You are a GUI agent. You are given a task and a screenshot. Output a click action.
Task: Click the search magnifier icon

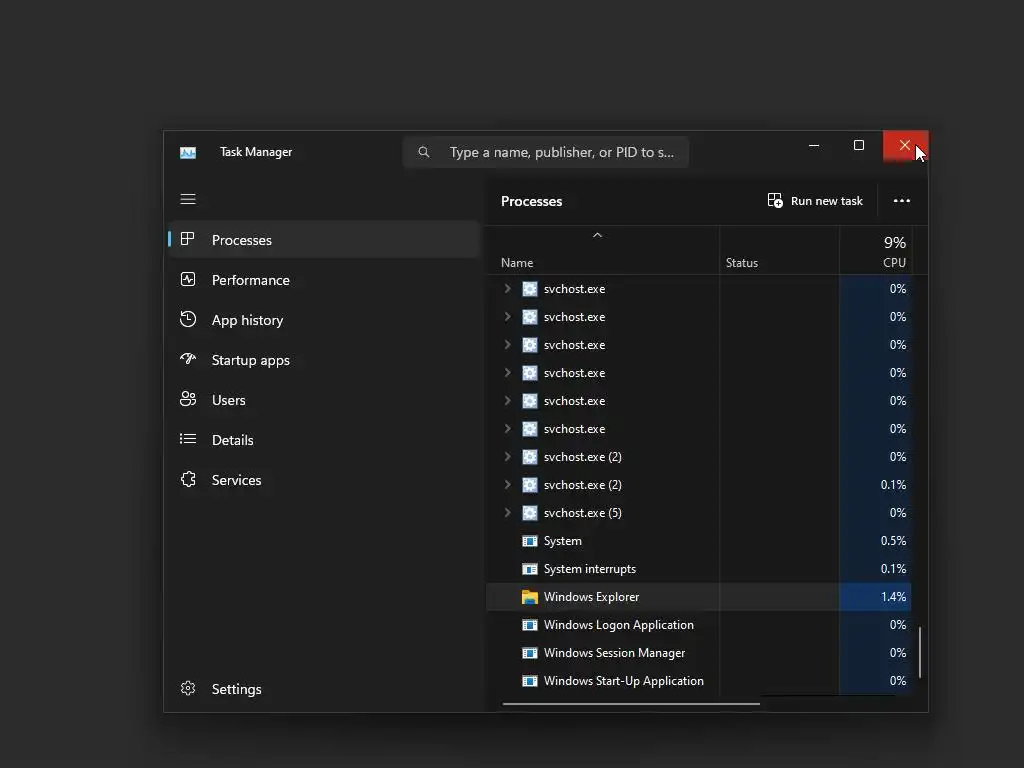[424, 152]
